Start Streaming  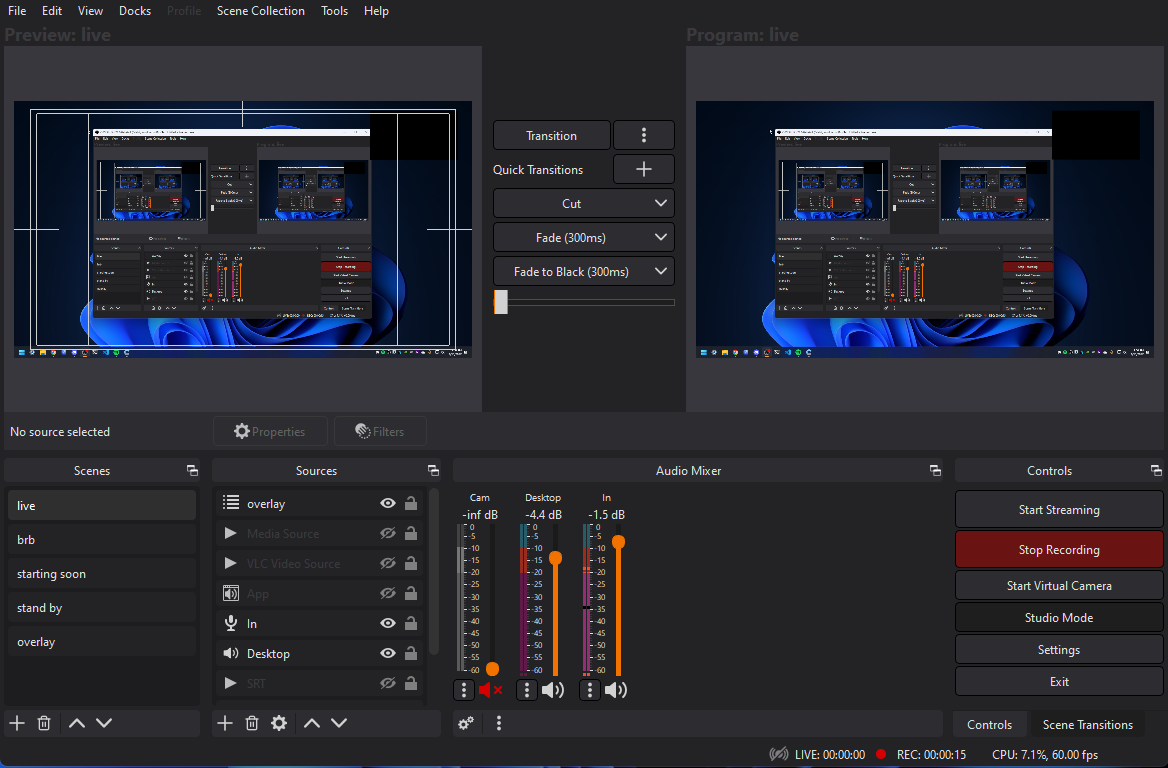[1058, 509]
